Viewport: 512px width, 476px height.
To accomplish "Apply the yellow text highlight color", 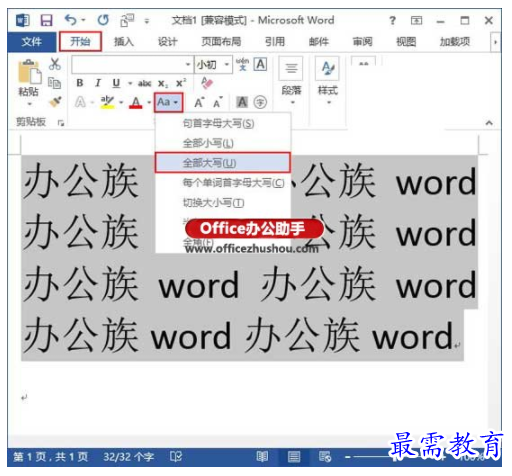I will [x=107, y=102].
